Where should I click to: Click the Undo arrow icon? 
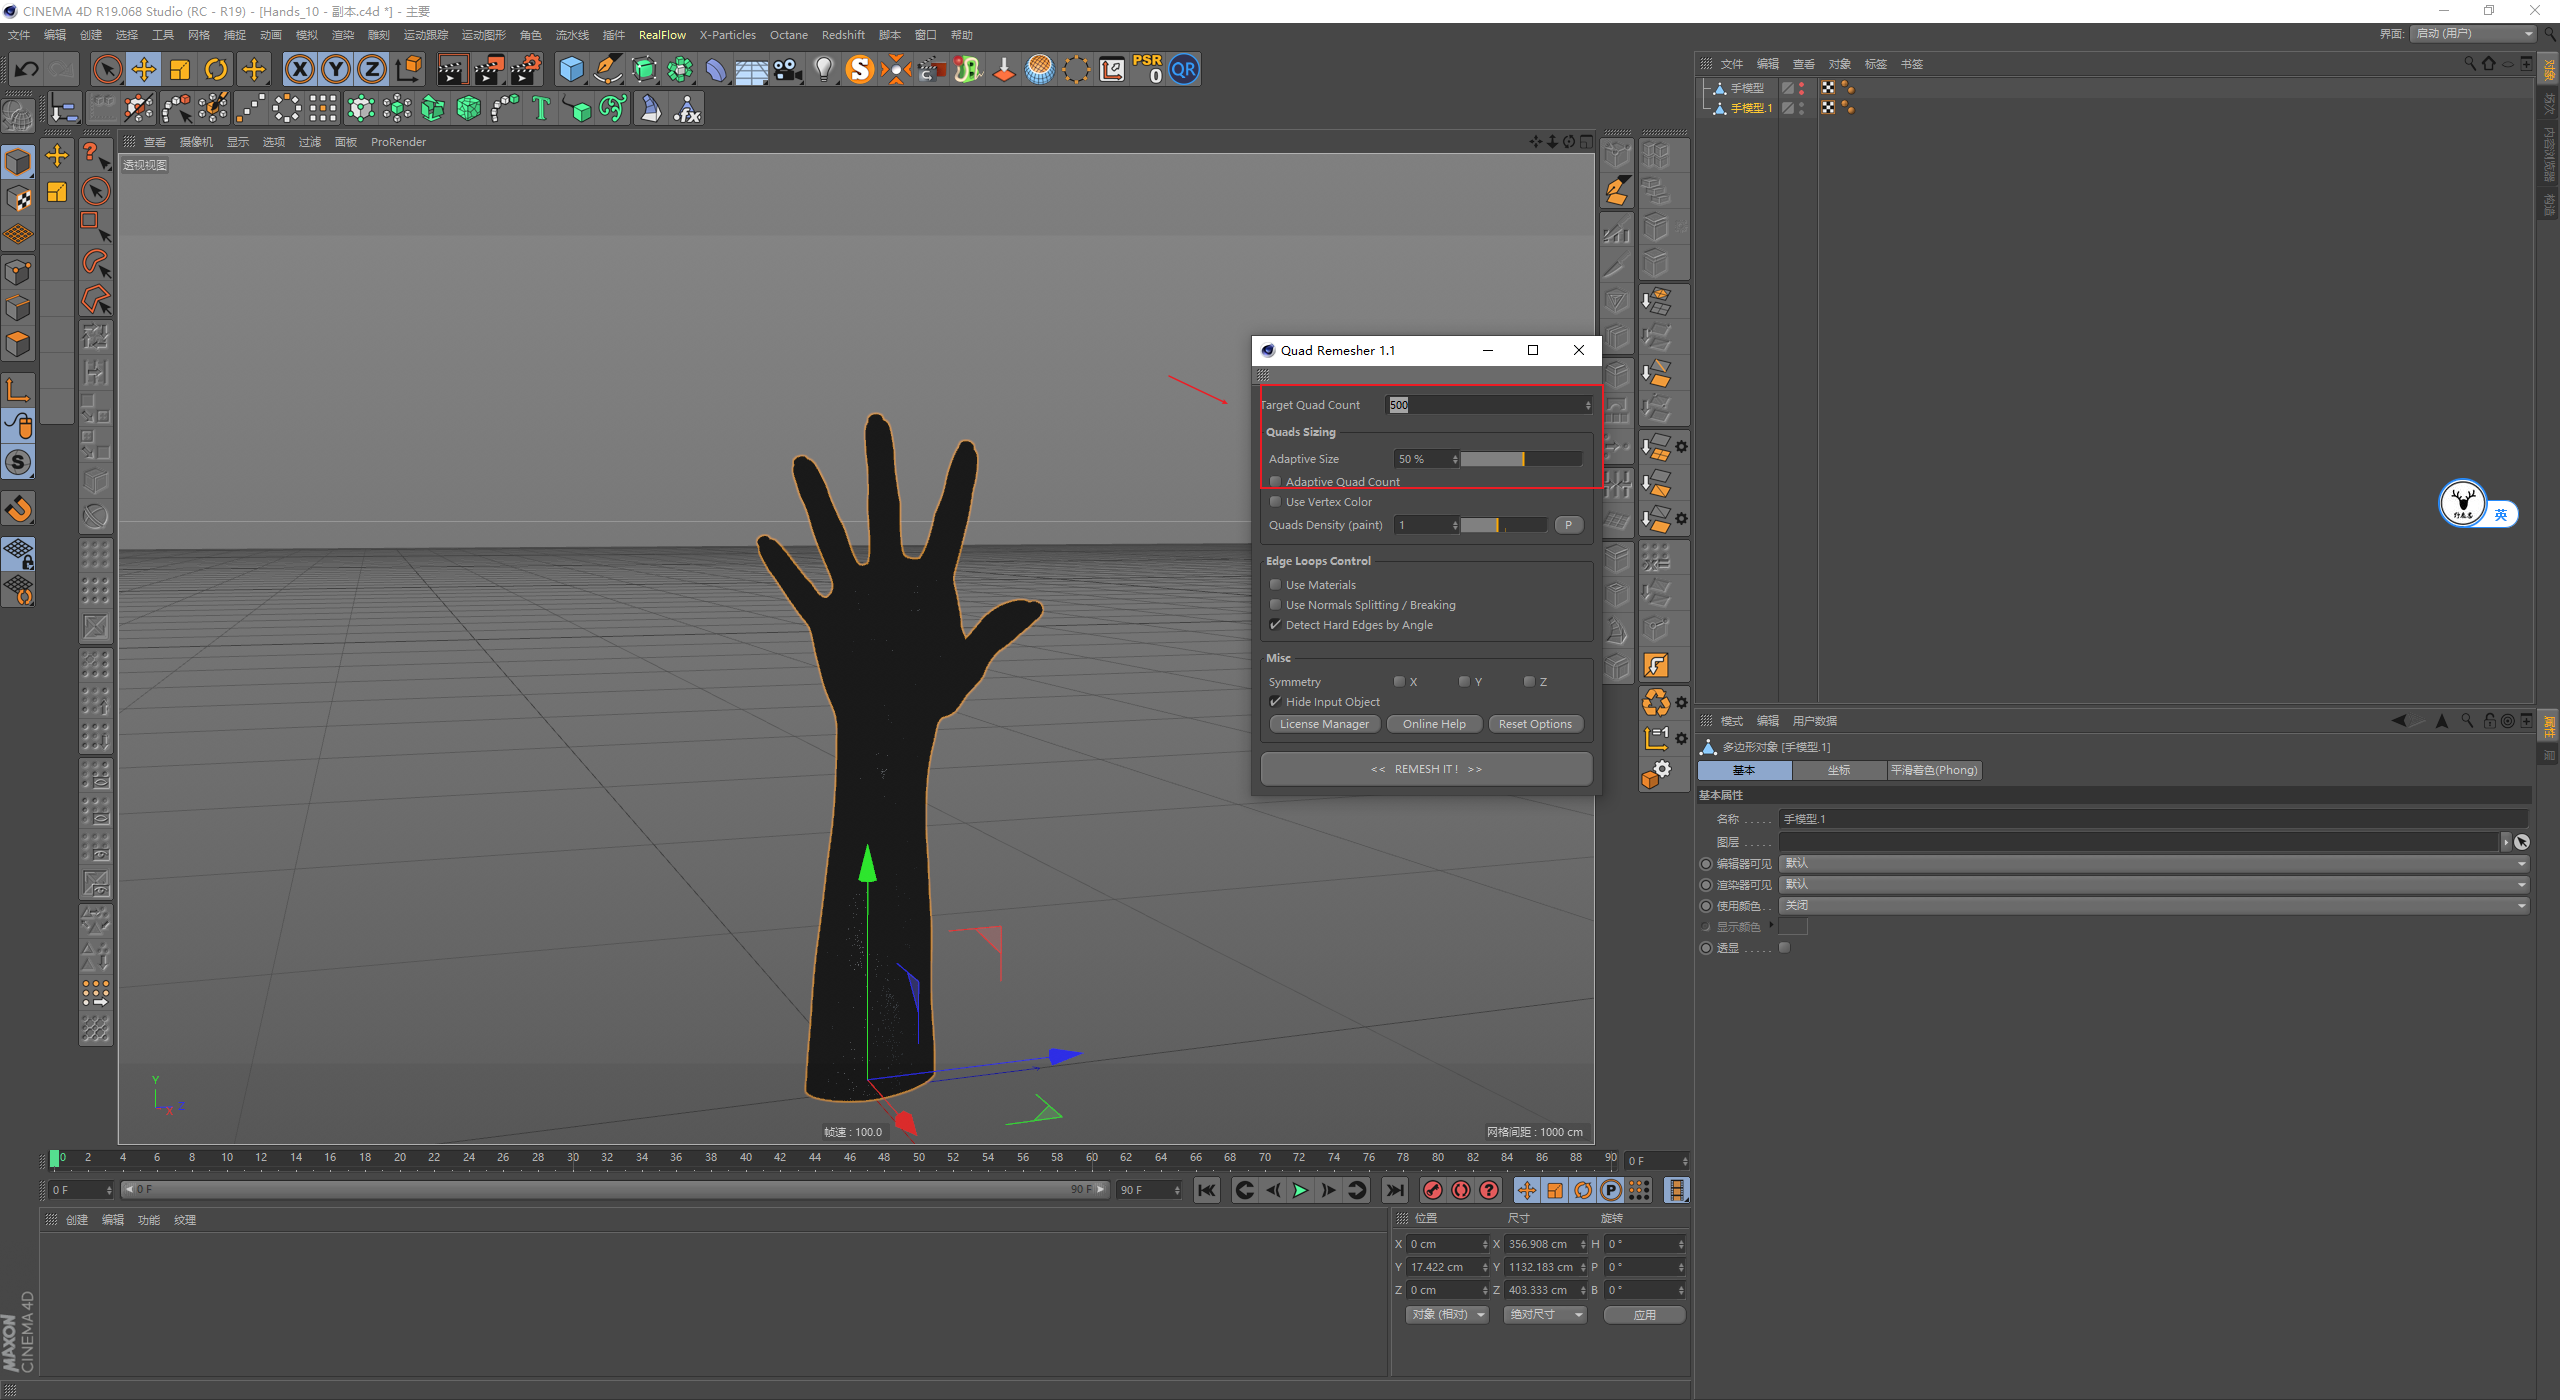tap(27, 69)
